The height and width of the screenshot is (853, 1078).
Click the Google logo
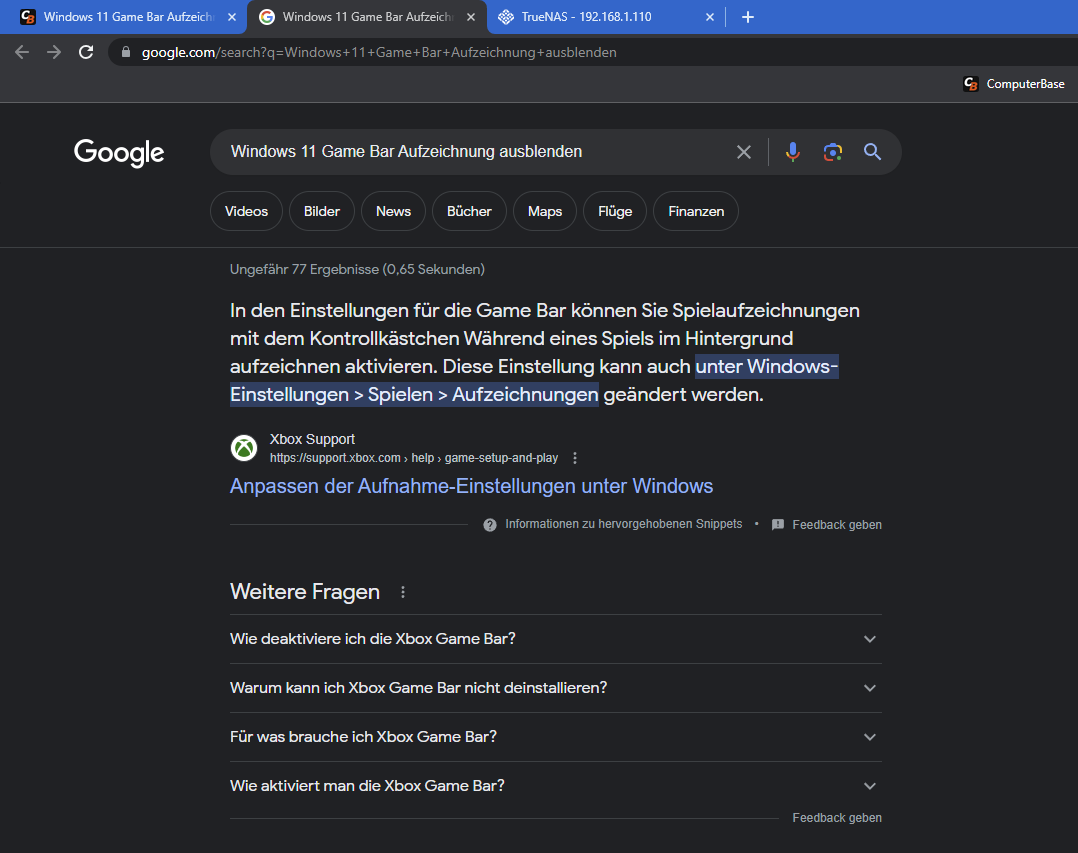119,153
